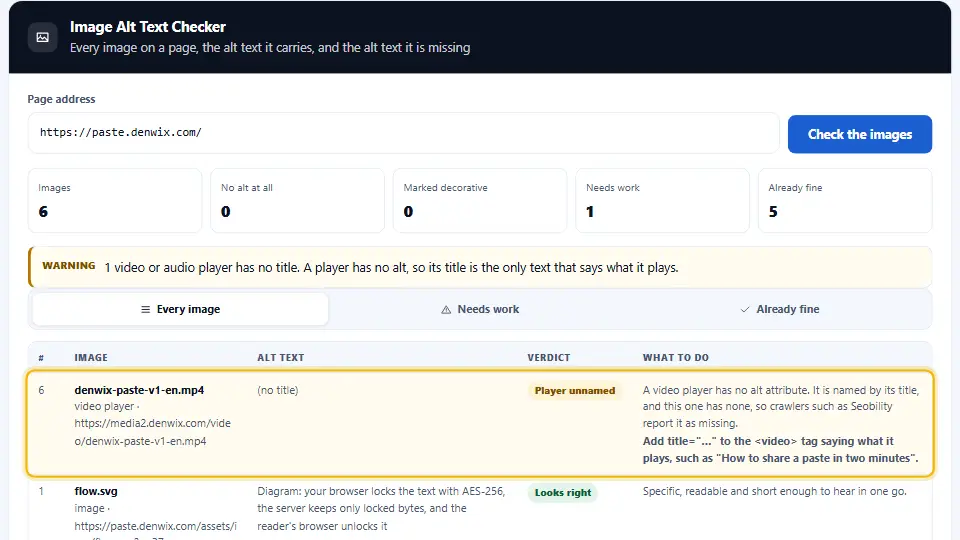Viewport: 960px width, 540px height.
Task: Click the denwix-paste-v1-en.mp4 file name
Action: [139, 390]
